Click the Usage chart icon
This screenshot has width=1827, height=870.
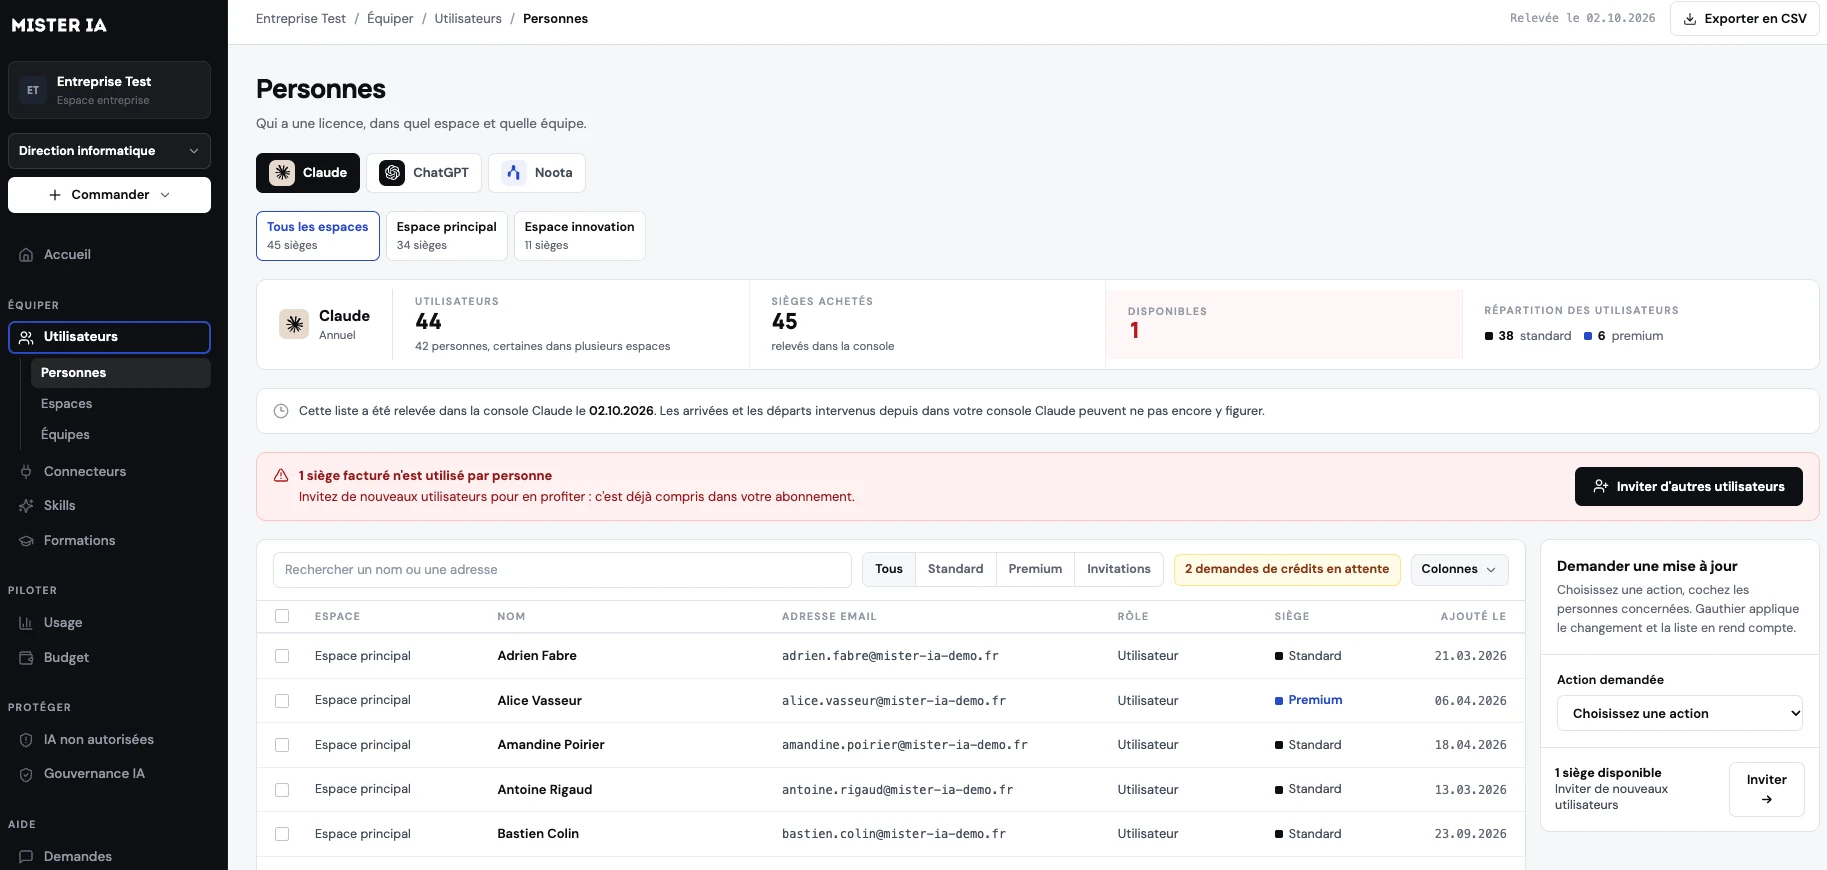coord(26,623)
